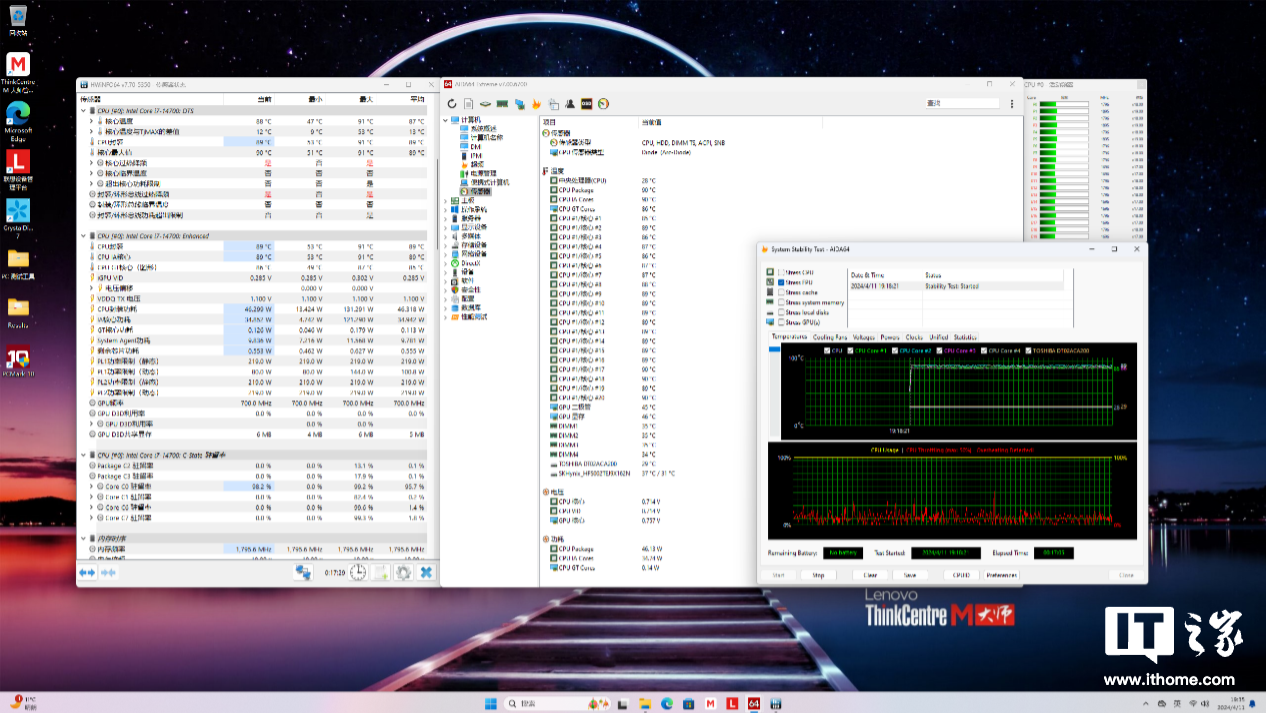
Task: Click the Preferences button
Action: tap(1001, 575)
